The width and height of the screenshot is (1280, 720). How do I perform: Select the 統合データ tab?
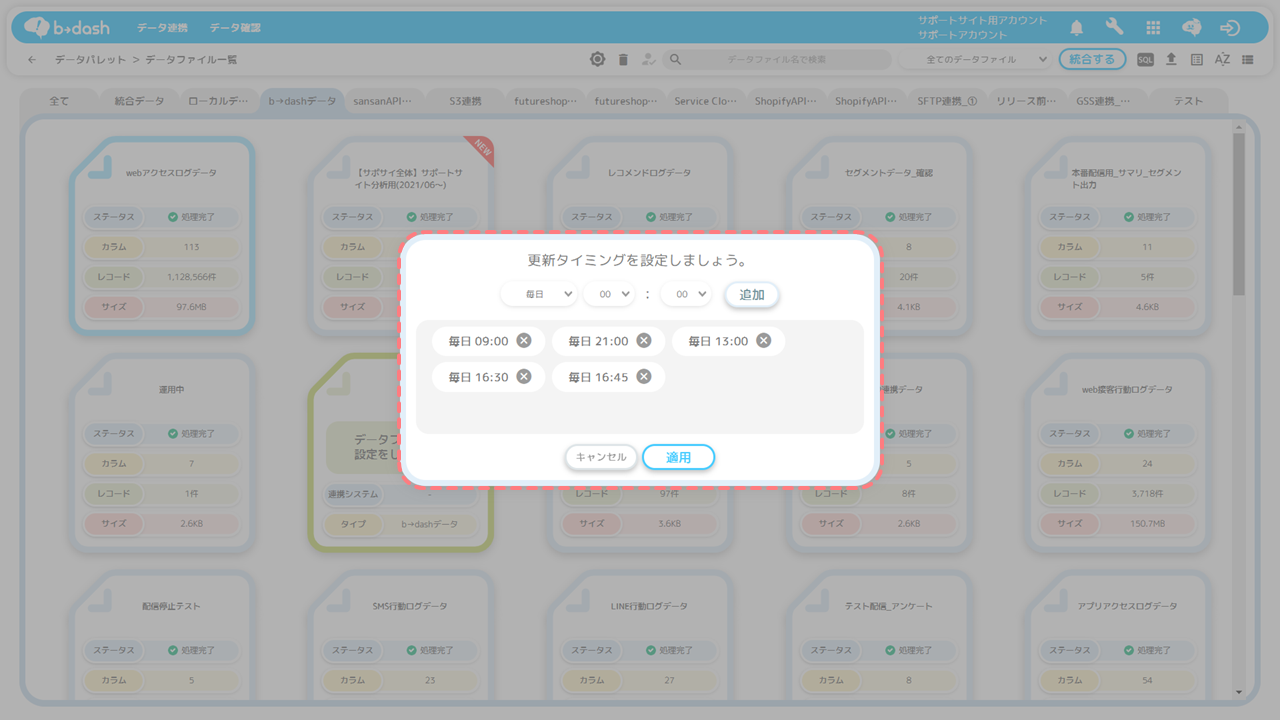point(140,101)
